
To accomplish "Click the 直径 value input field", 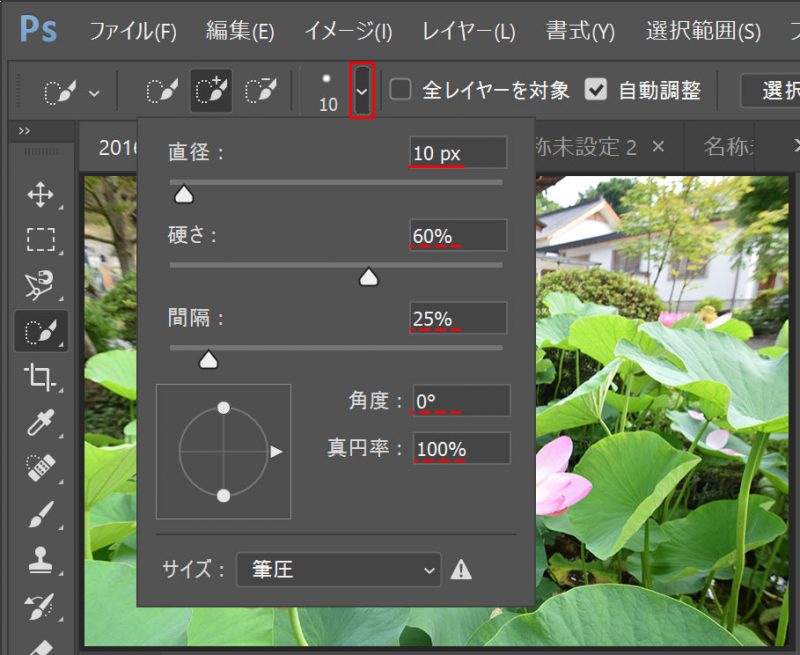I will (460, 152).
